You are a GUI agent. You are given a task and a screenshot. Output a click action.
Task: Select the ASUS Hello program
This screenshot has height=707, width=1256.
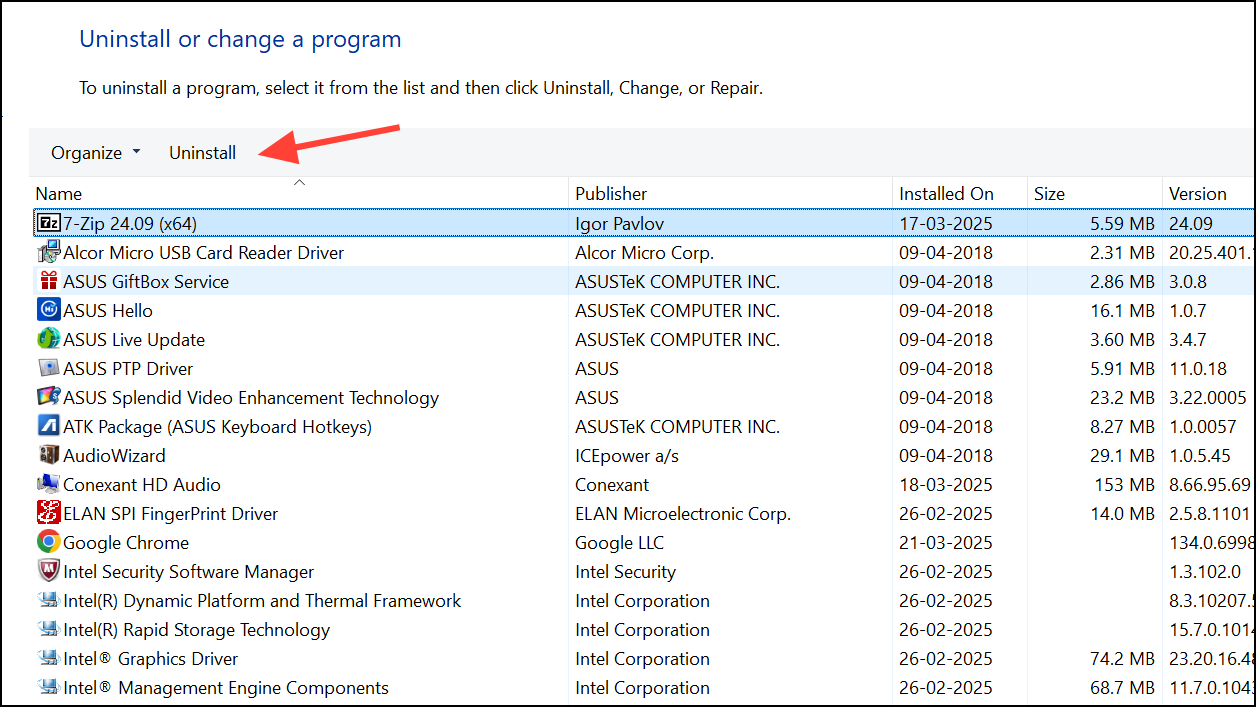pyautogui.click(x=643, y=310)
